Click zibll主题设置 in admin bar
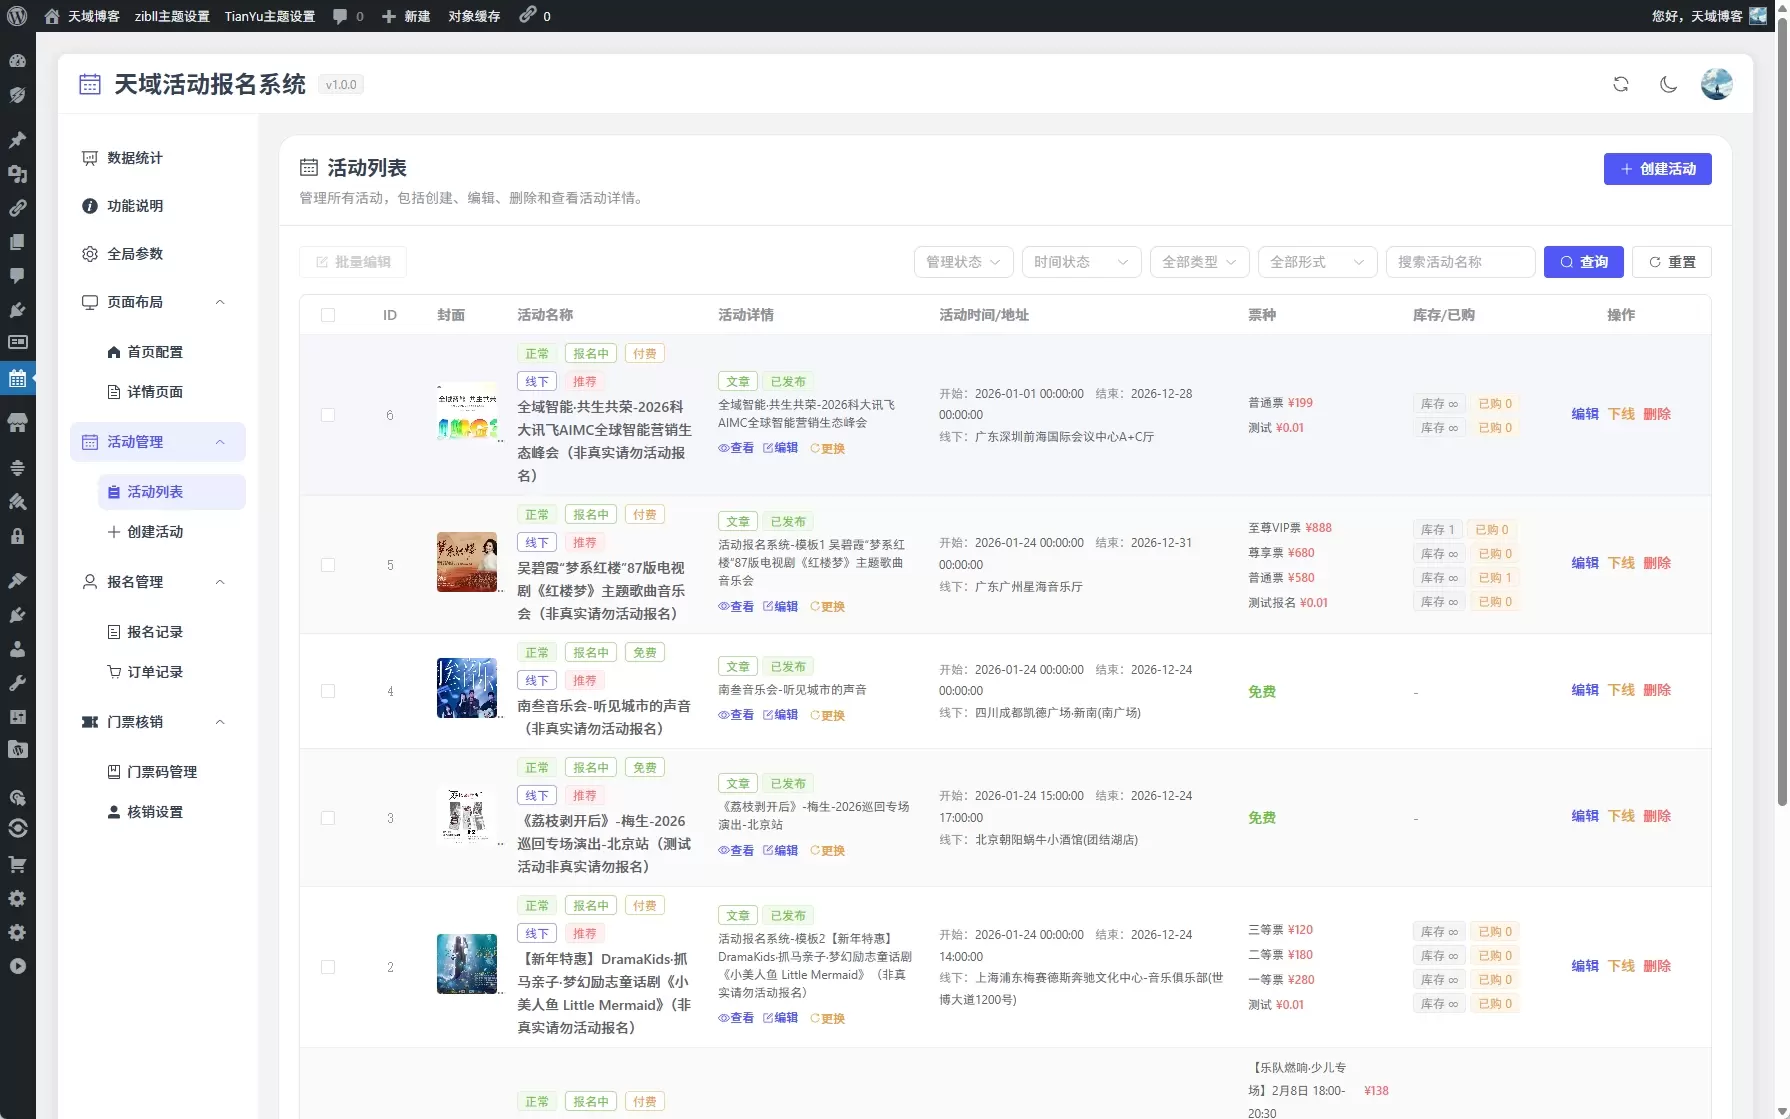The image size is (1790, 1119). (x=172, y=16)
